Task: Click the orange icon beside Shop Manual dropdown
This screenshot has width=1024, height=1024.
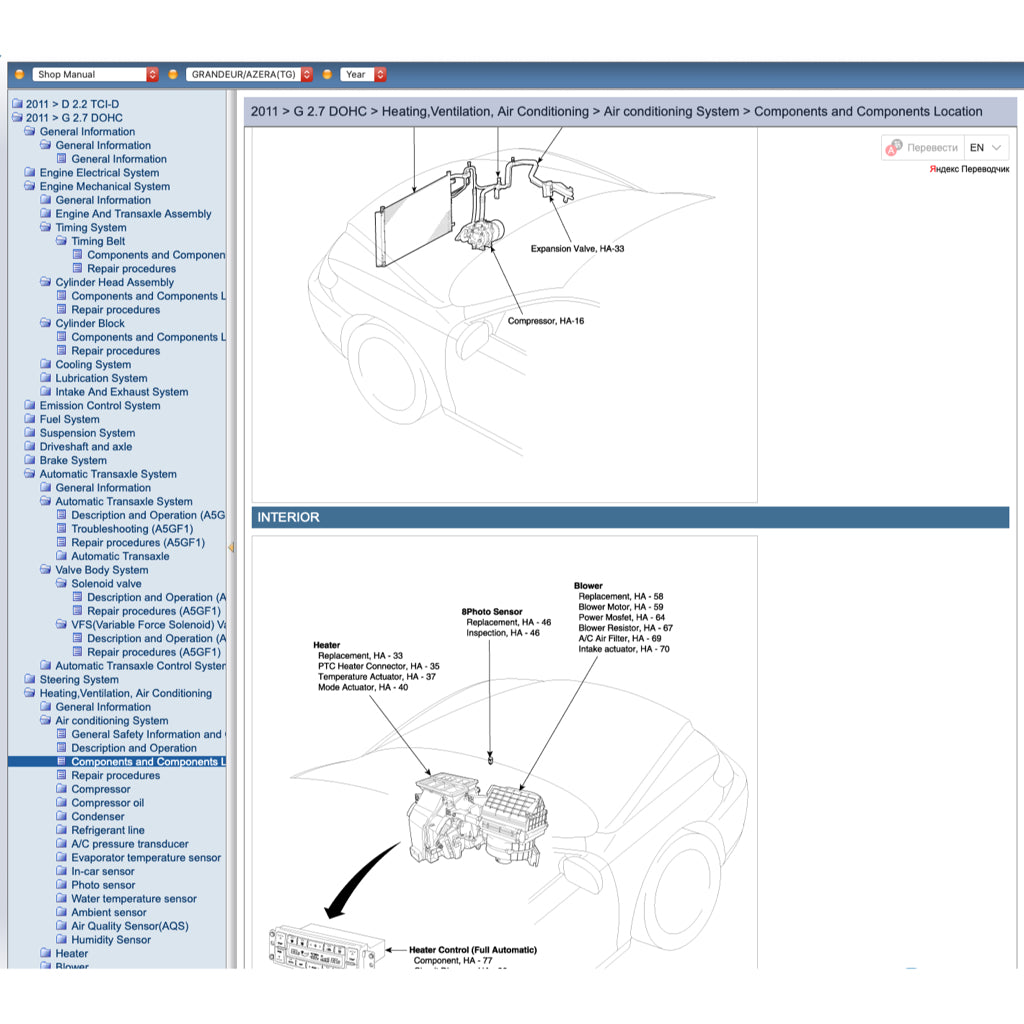Action: coord(19,73)
